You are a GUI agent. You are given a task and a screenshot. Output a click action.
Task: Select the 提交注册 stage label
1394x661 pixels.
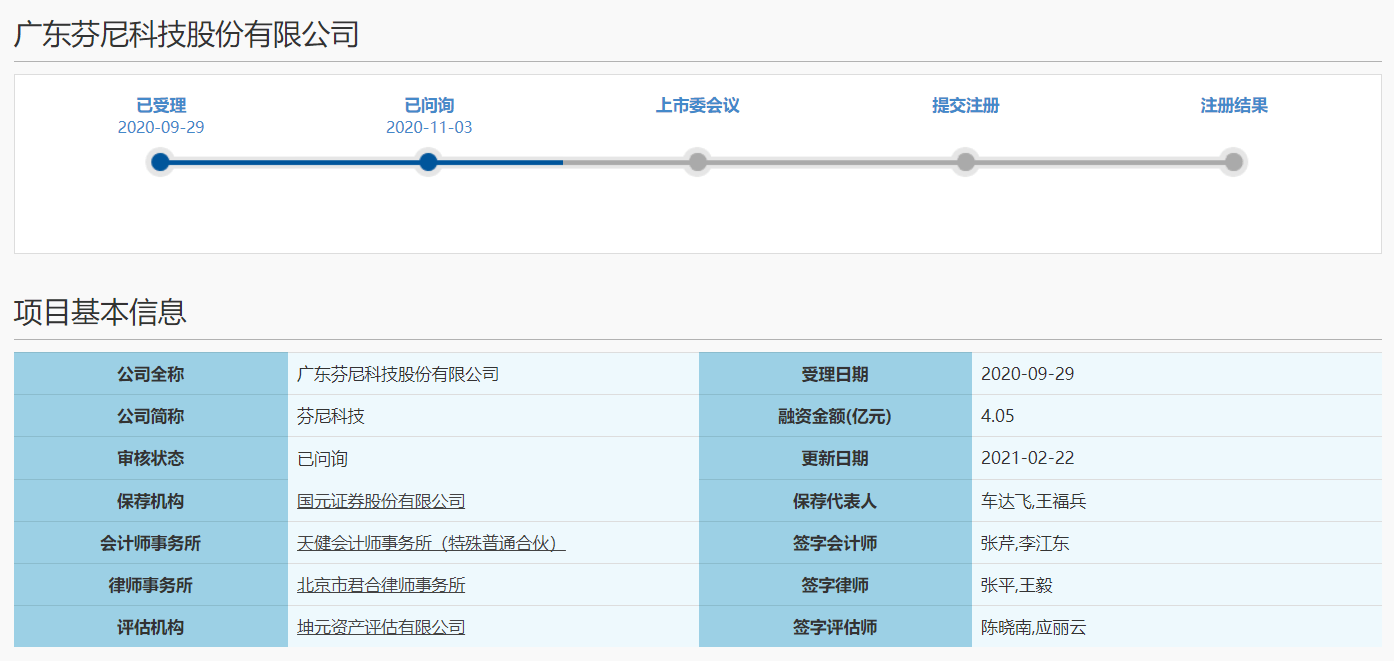coord(966,105)
